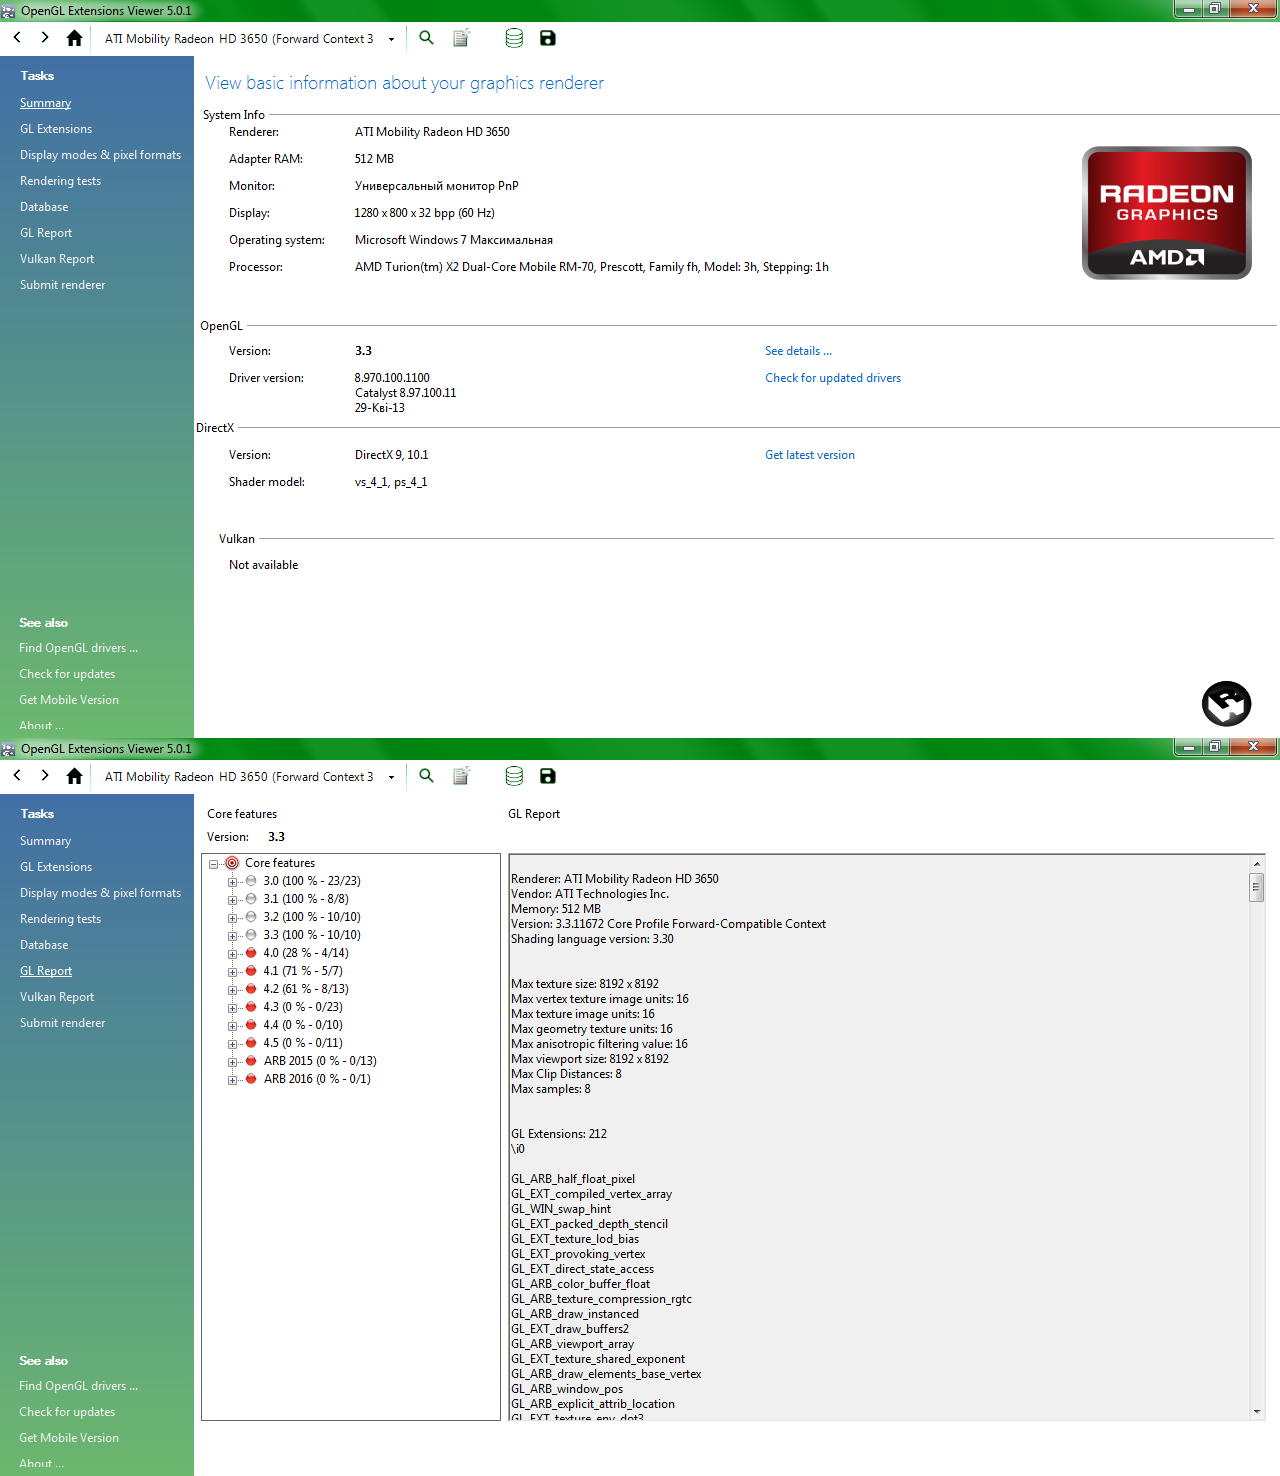The image size is (1280, 1476).
Task: Click the GL_ARB_half_float_pixel line in the report
Action: coord(573,1179)
